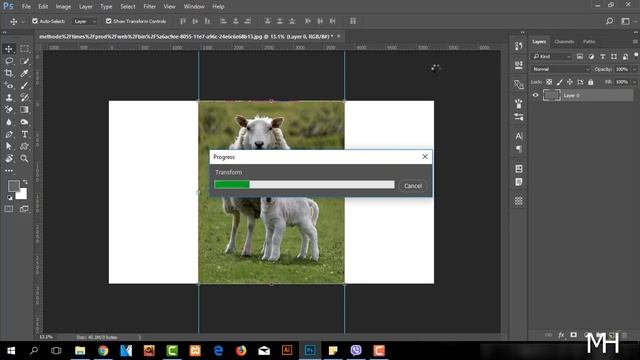Open the Search icon in options bar
Viewport: 640px width, 360px height.
(x=609, y=21)
